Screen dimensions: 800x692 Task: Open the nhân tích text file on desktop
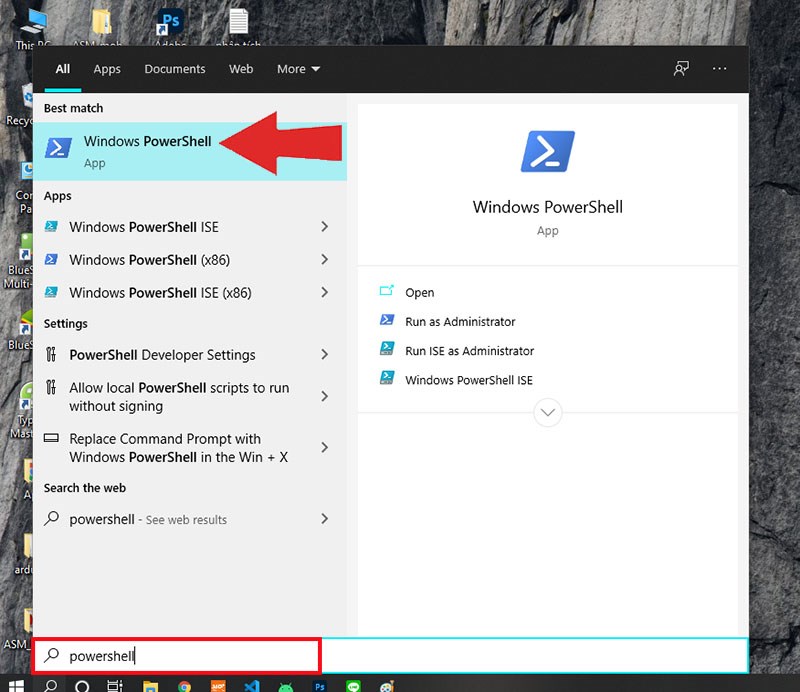point(238,28)
